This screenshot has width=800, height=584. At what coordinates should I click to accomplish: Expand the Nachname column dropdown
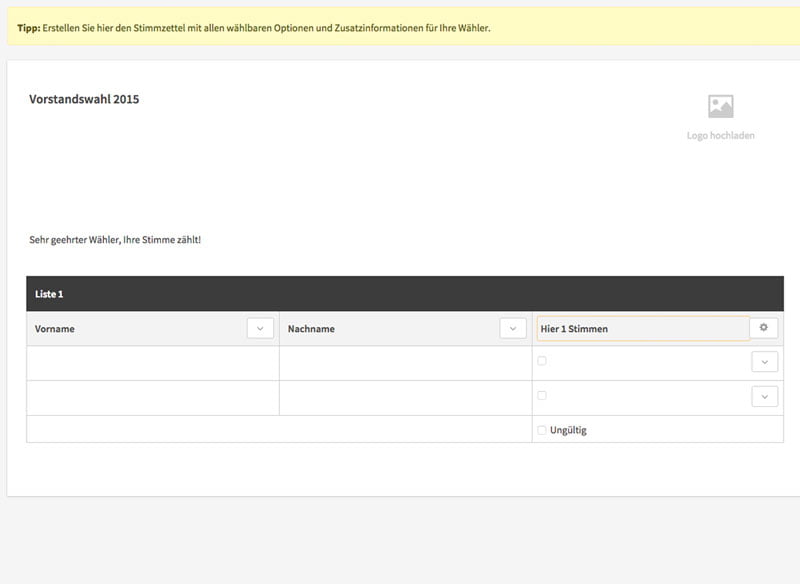pos(512,328)
